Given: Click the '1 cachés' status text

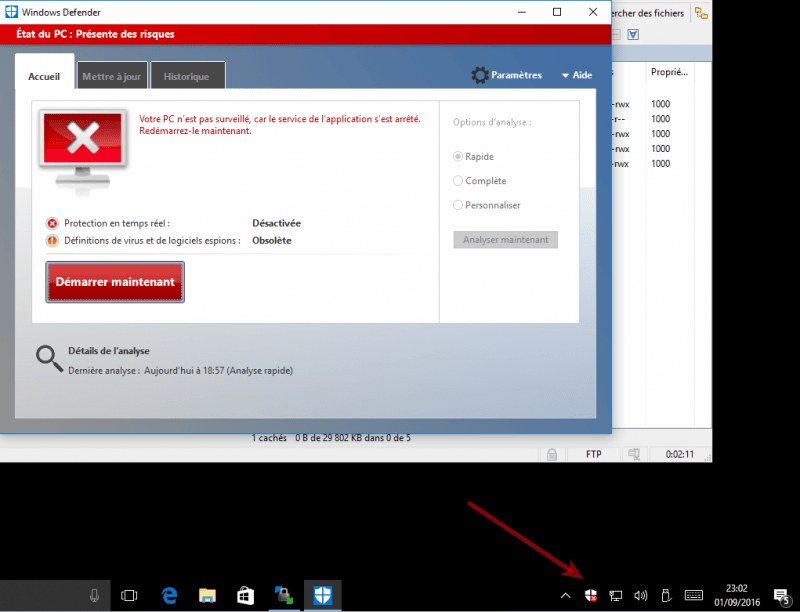Looking at the screenshot, I should pyautogui.click(x=269, y=438).
